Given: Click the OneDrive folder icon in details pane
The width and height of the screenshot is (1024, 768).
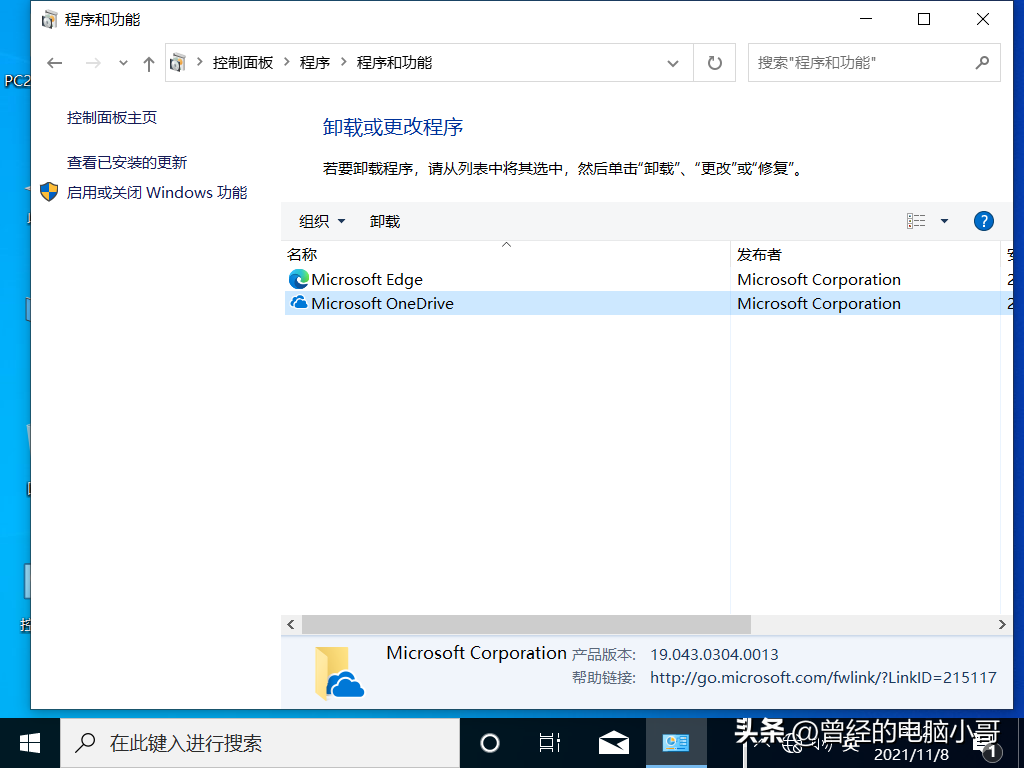Looking at the screenshot, I should 339,673.
